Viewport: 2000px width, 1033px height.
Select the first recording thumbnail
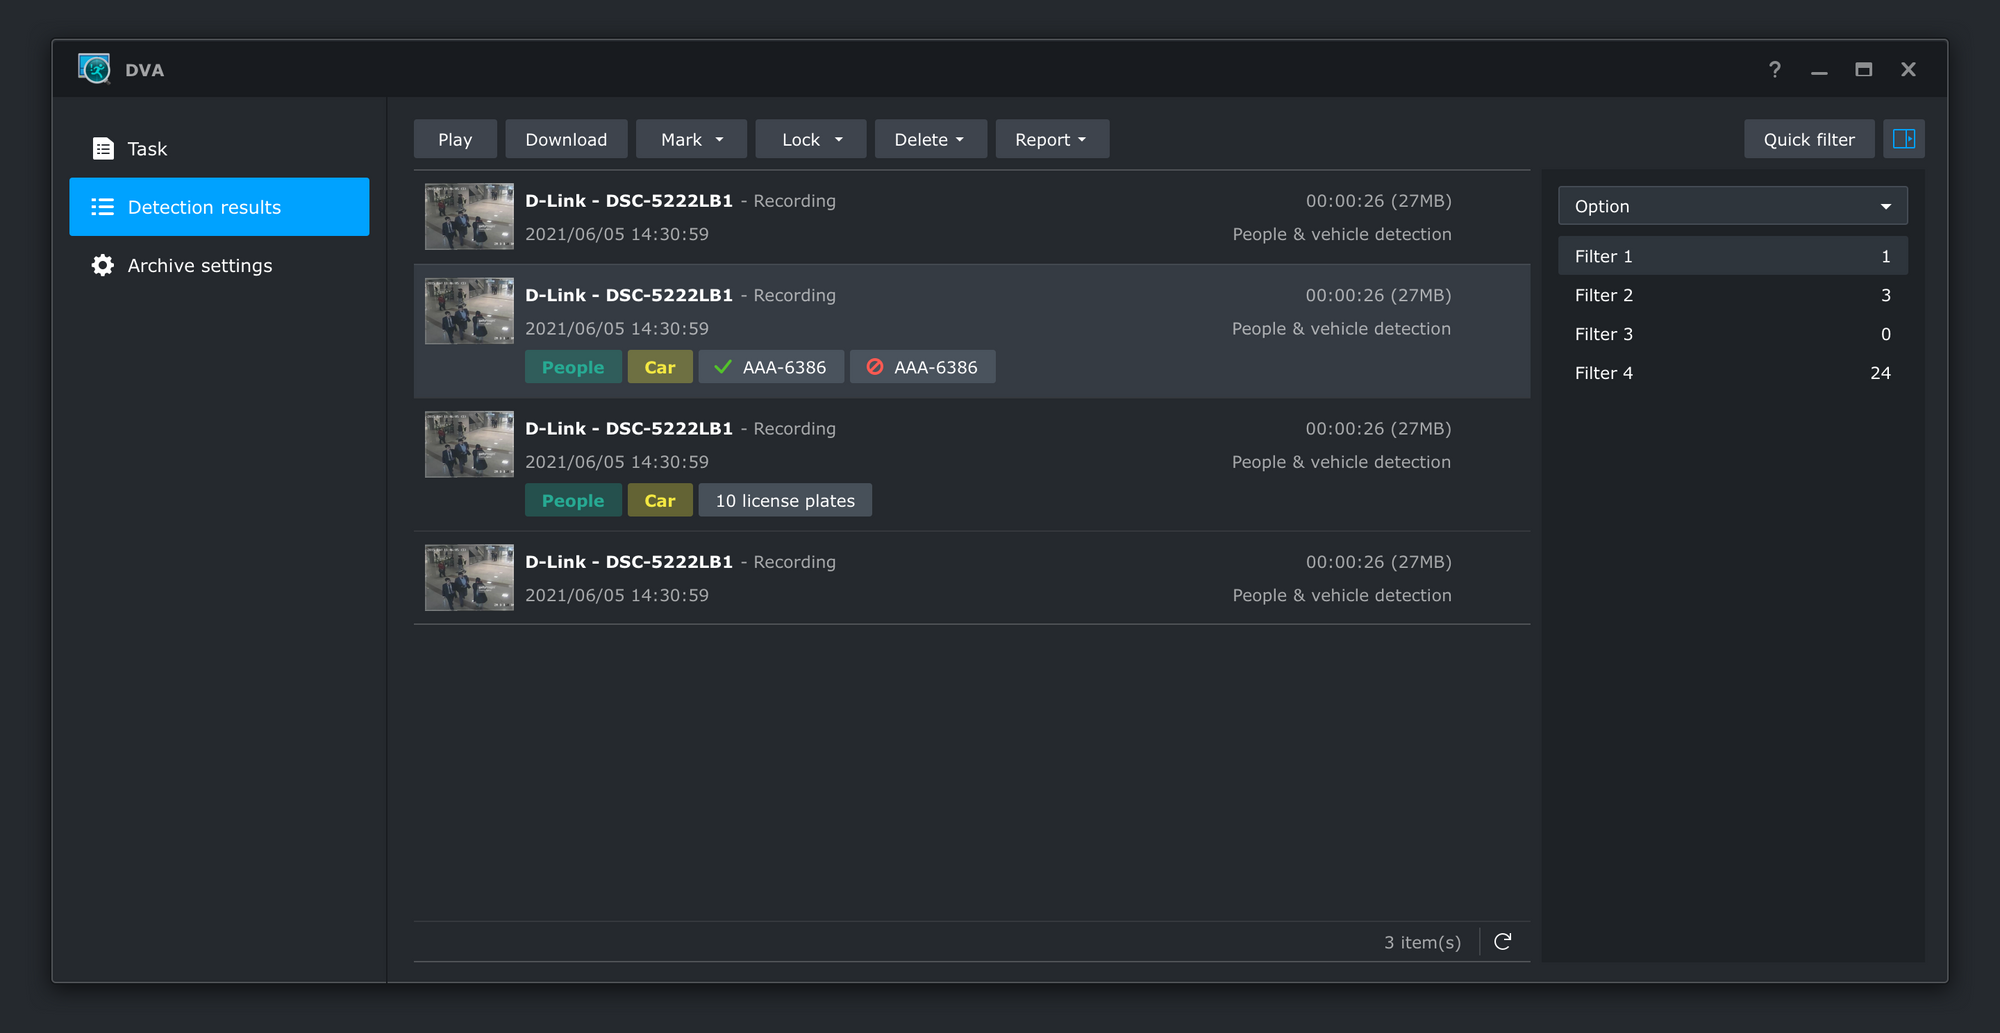coord(469,216)
